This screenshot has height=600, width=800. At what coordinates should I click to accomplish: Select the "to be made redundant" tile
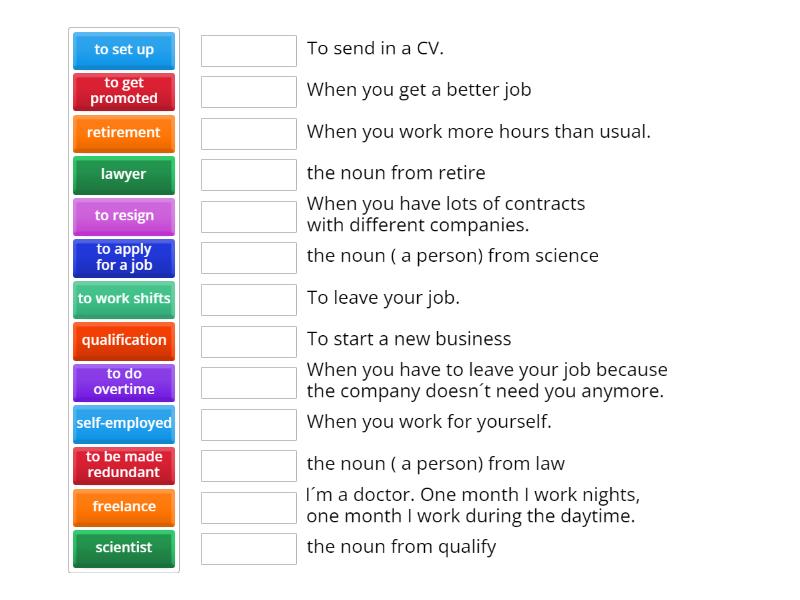(123, 465)
